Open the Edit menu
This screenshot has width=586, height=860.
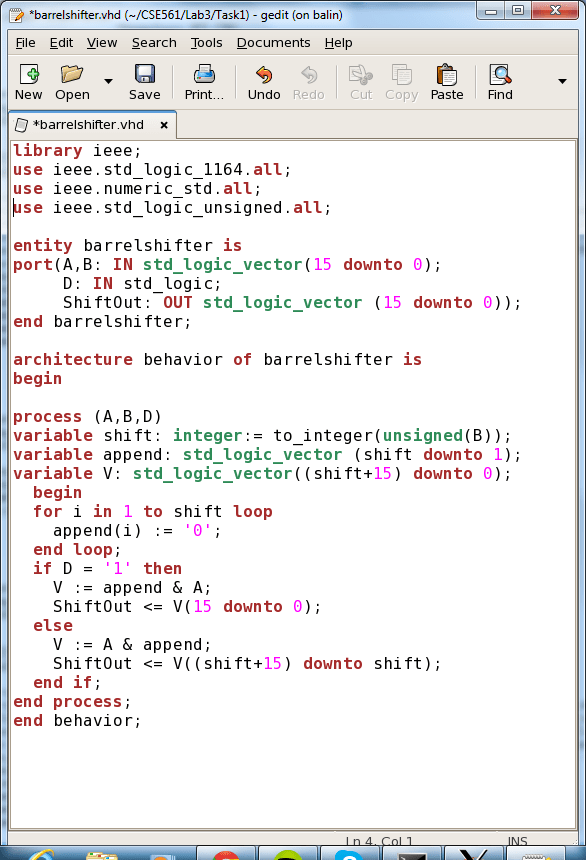[61, 43]
